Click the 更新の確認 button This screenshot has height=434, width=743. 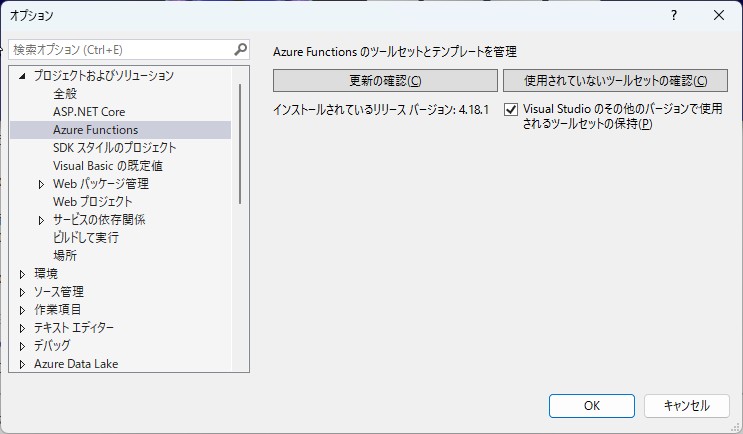(385, 81)
